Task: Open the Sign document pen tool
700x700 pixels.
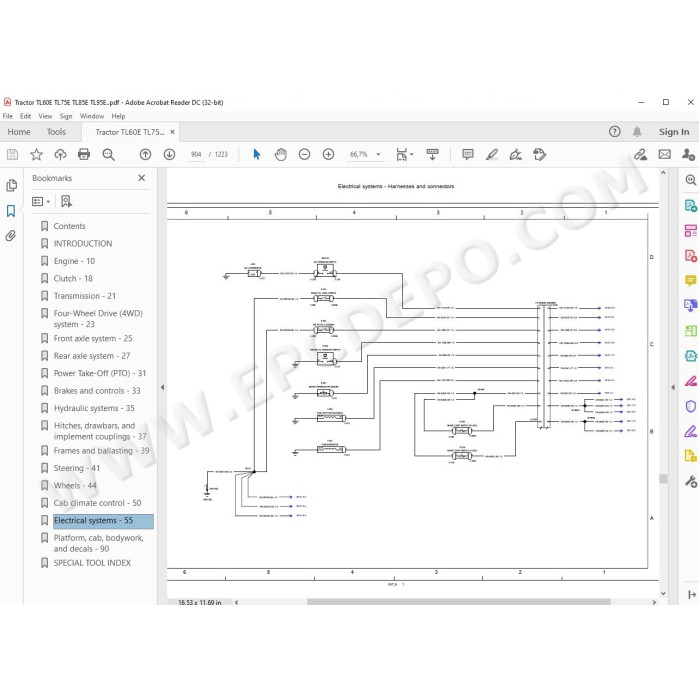Action: (x=516, y=154)
